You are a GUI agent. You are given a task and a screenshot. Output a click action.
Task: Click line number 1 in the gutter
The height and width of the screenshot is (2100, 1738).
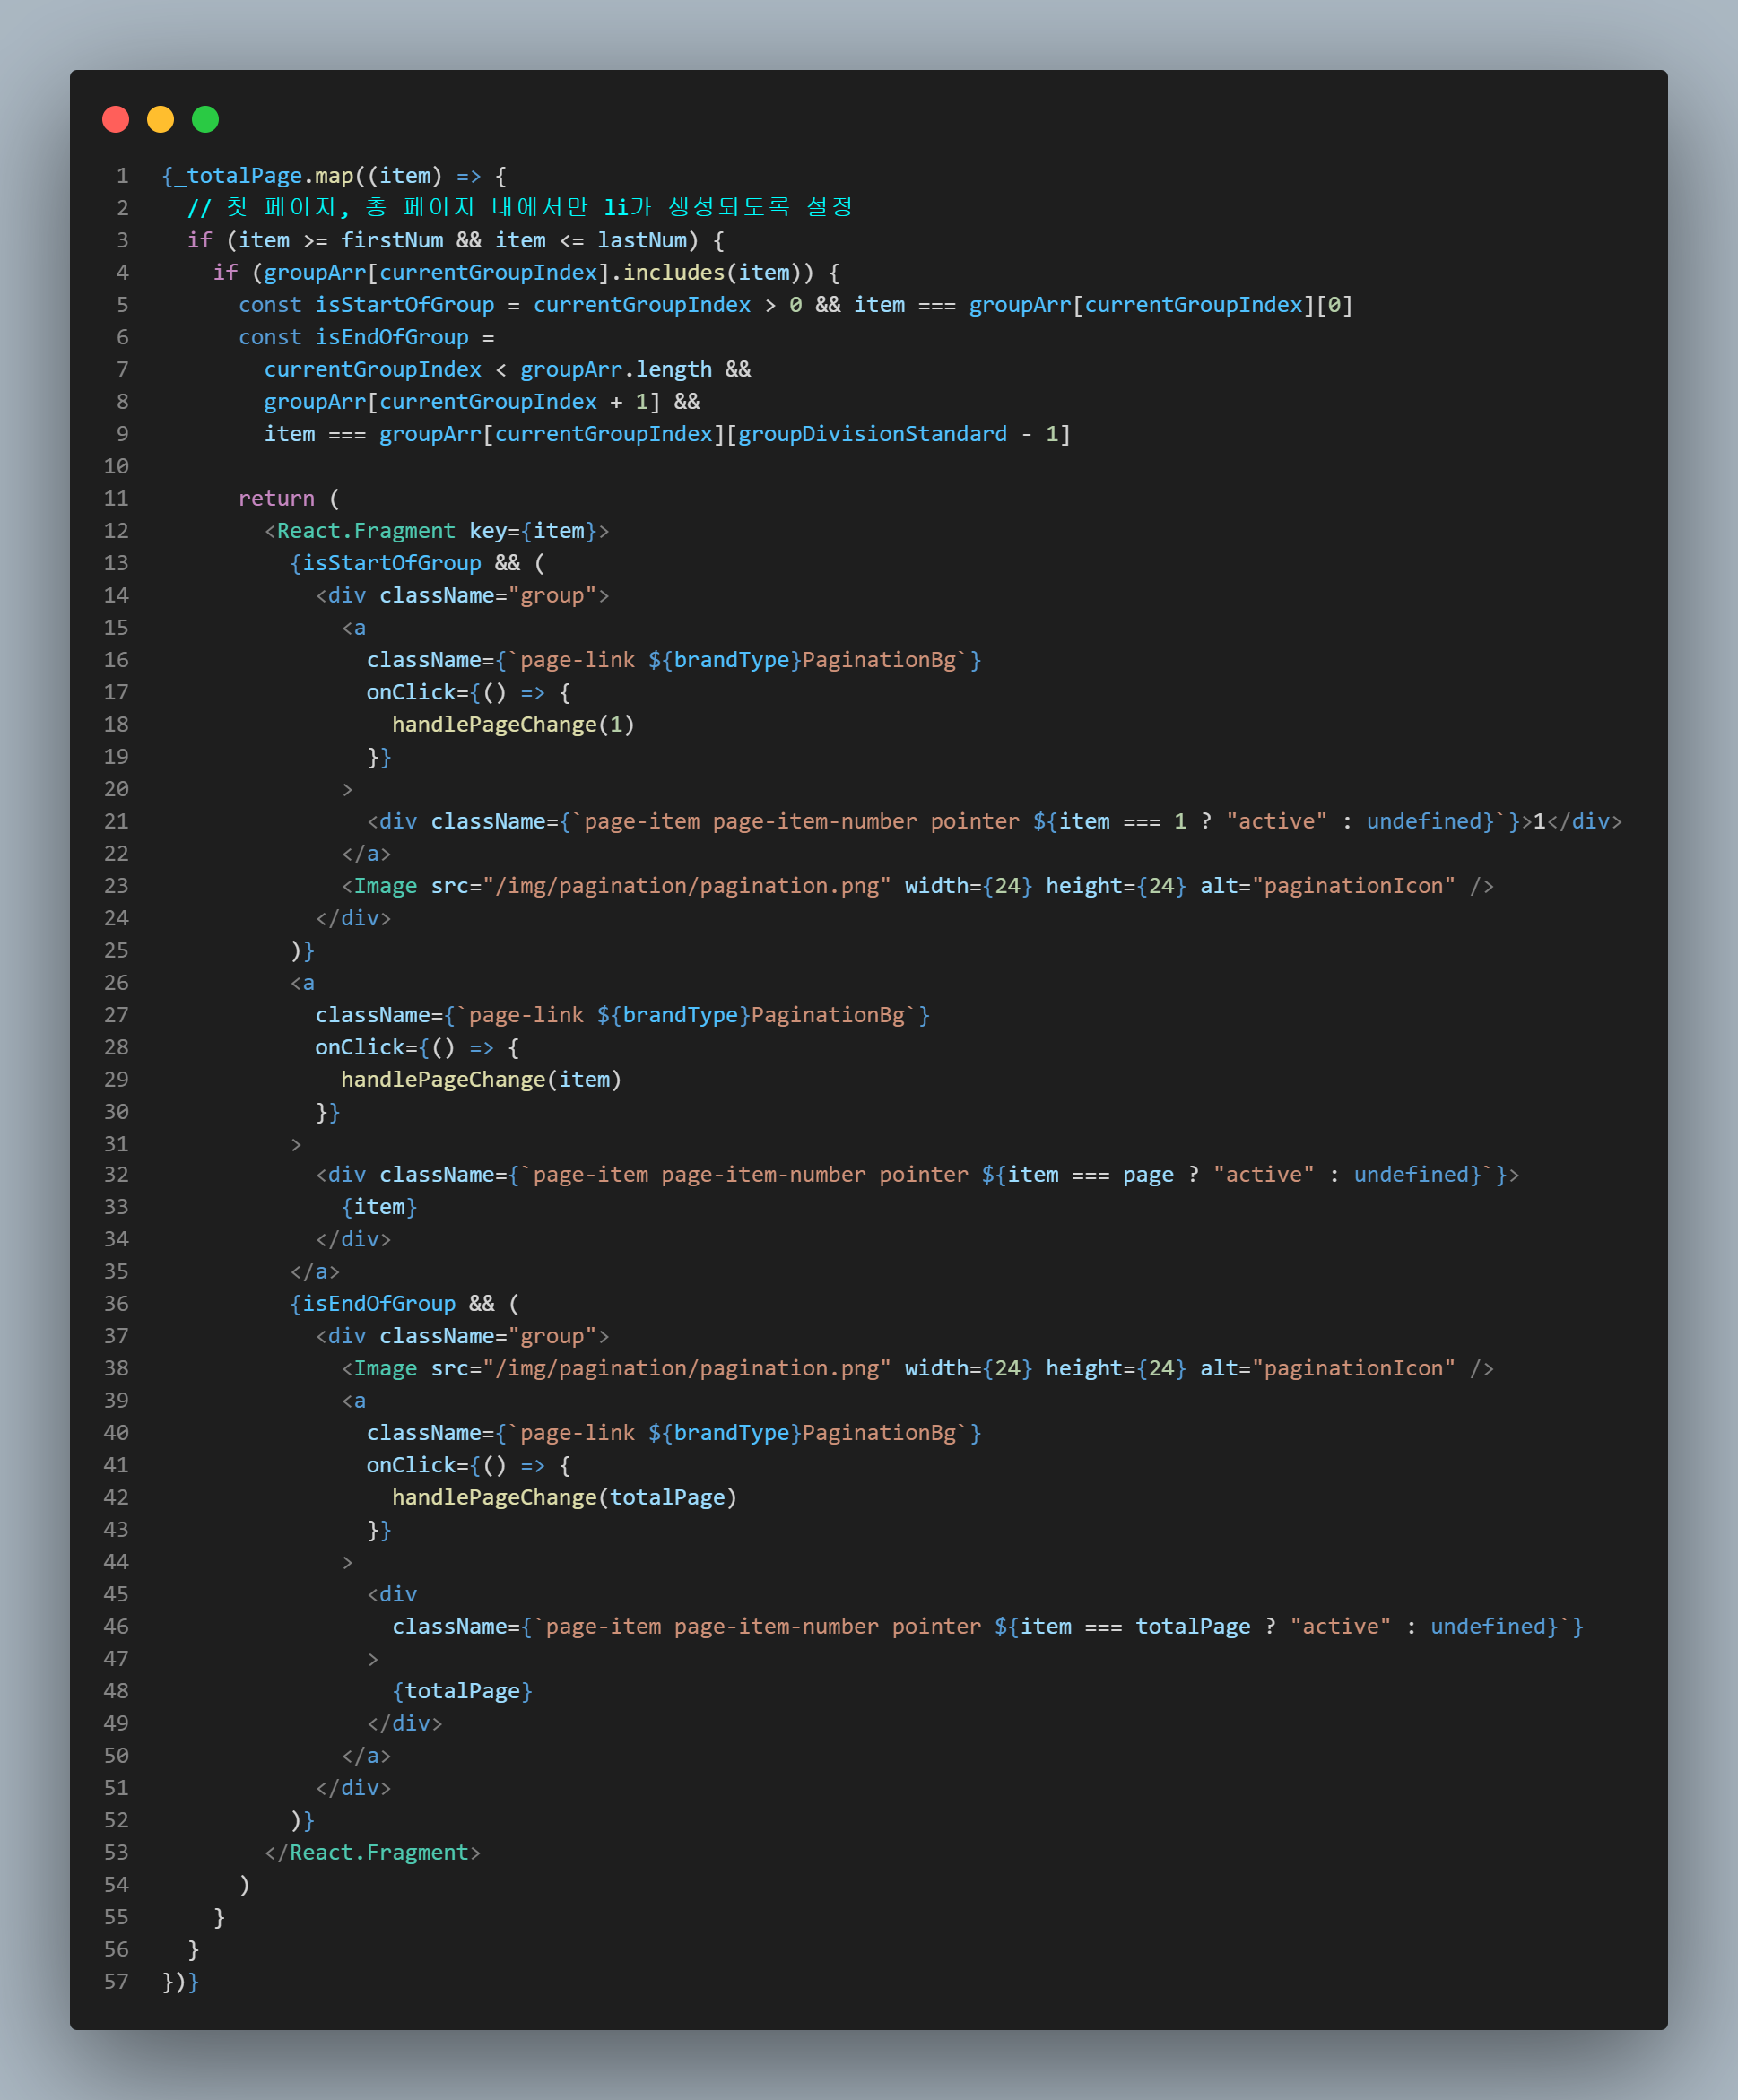(122, 176)
